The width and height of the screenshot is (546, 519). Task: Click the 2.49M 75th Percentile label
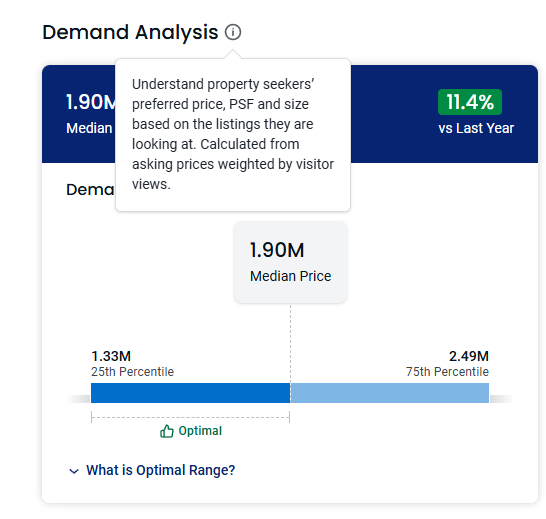pos(447,364)
